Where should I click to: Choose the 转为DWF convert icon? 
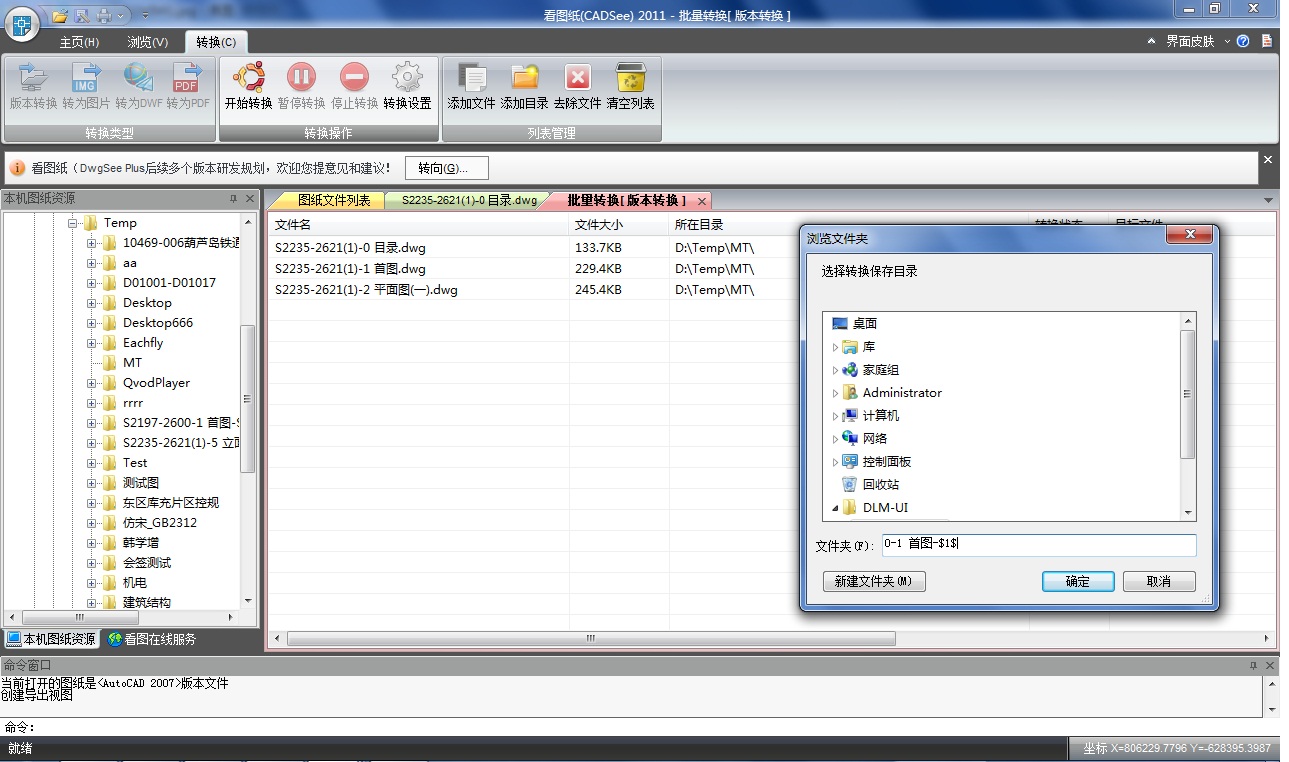[138, 78]
